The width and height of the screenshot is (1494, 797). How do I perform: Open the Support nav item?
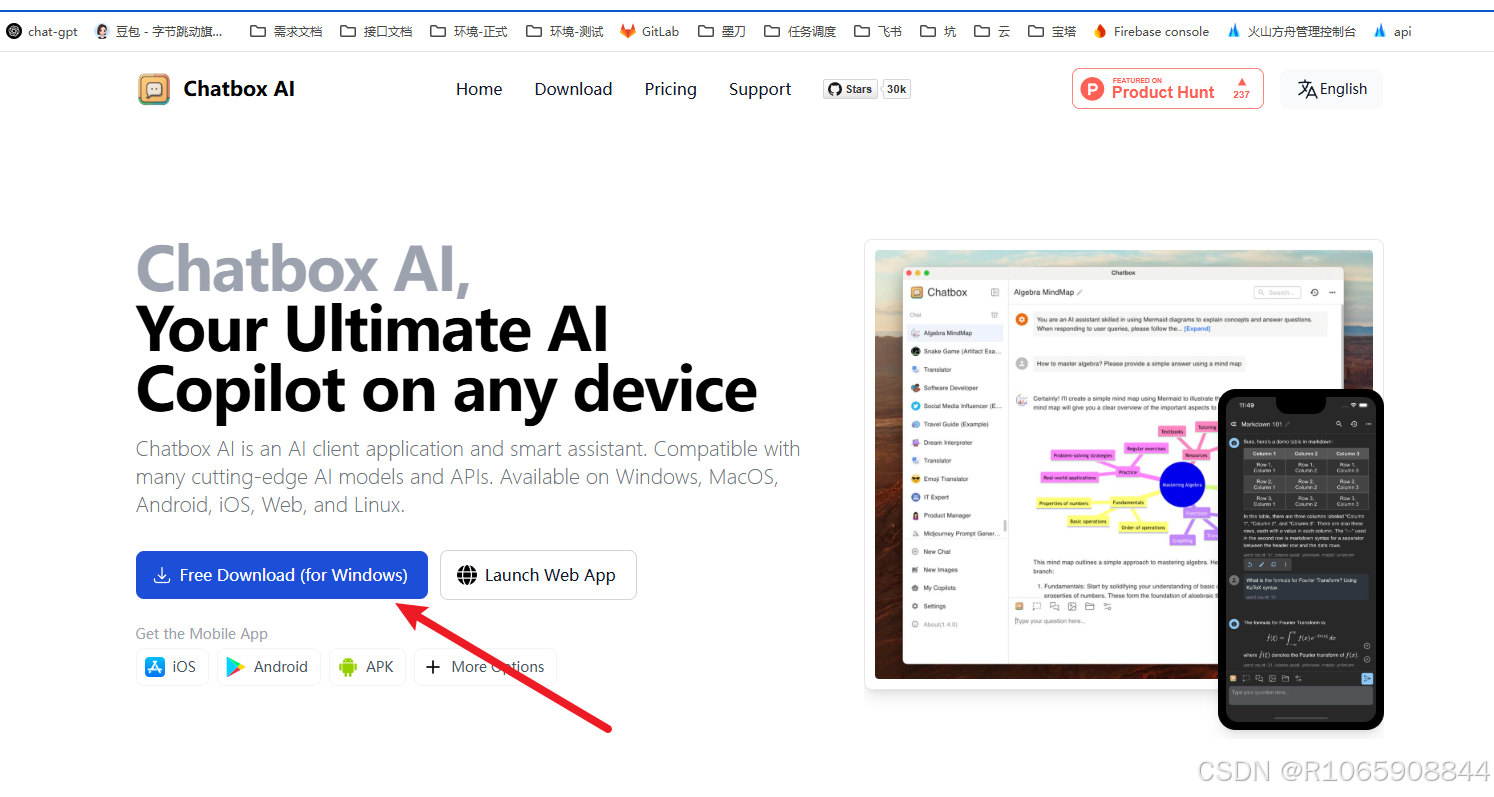(760, 89)
